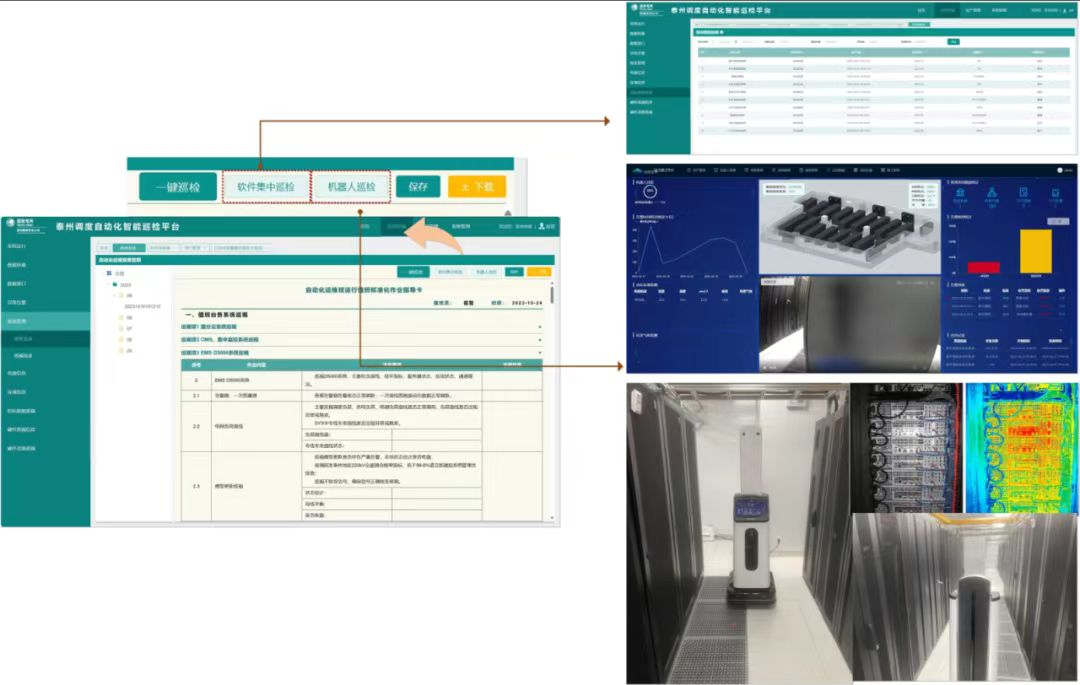Click the platform title in the top-right window

click(720, 10)
